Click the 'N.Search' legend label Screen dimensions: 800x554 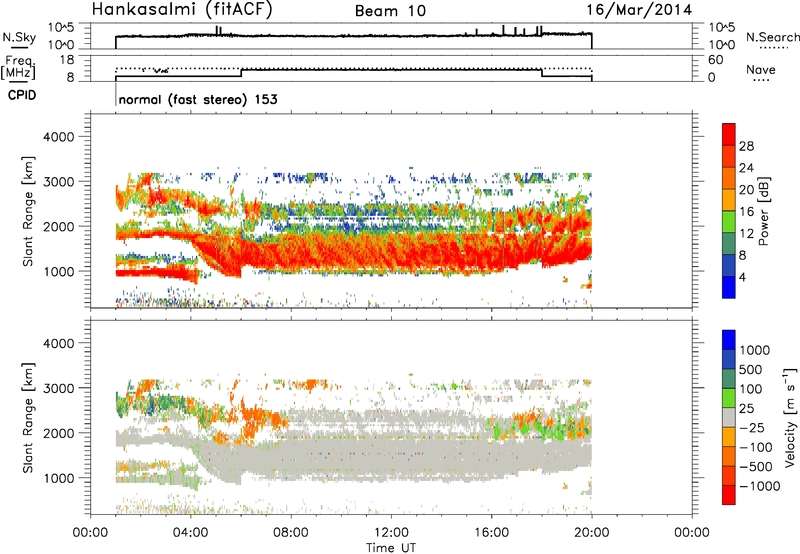[x=772, y=37]
